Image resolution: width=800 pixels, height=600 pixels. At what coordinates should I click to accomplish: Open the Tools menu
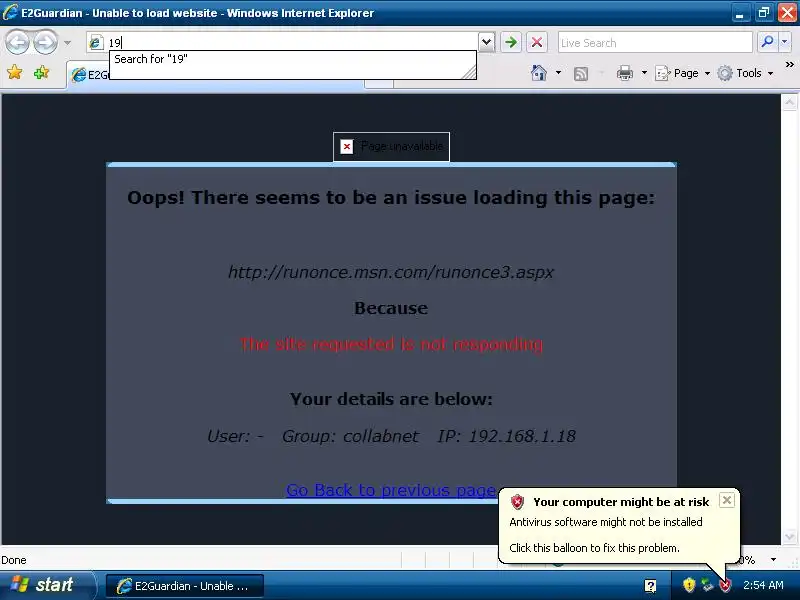click(x=745, y=73)
